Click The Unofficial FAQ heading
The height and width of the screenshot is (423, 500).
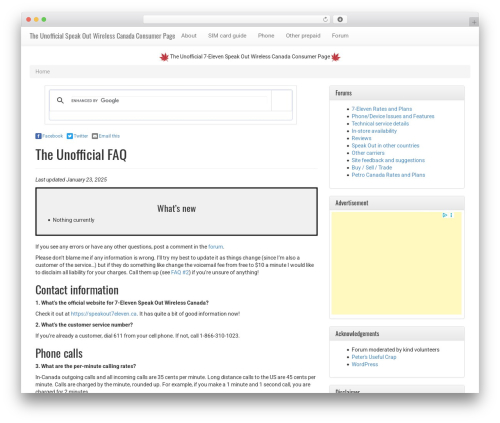(x=81, y=155)
